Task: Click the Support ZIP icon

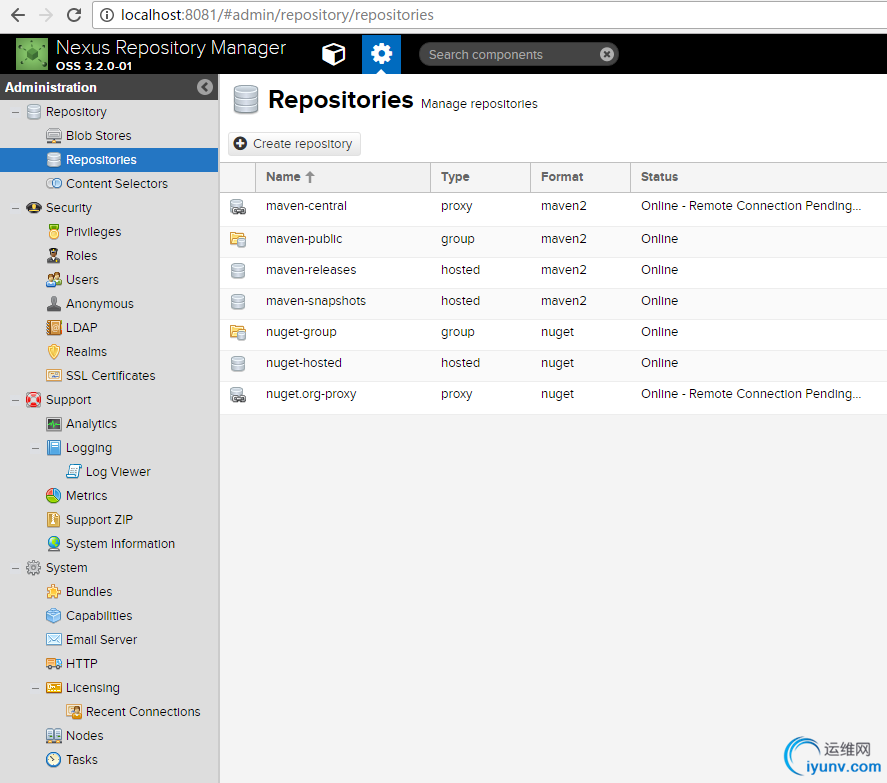Action: click(54, 519)
